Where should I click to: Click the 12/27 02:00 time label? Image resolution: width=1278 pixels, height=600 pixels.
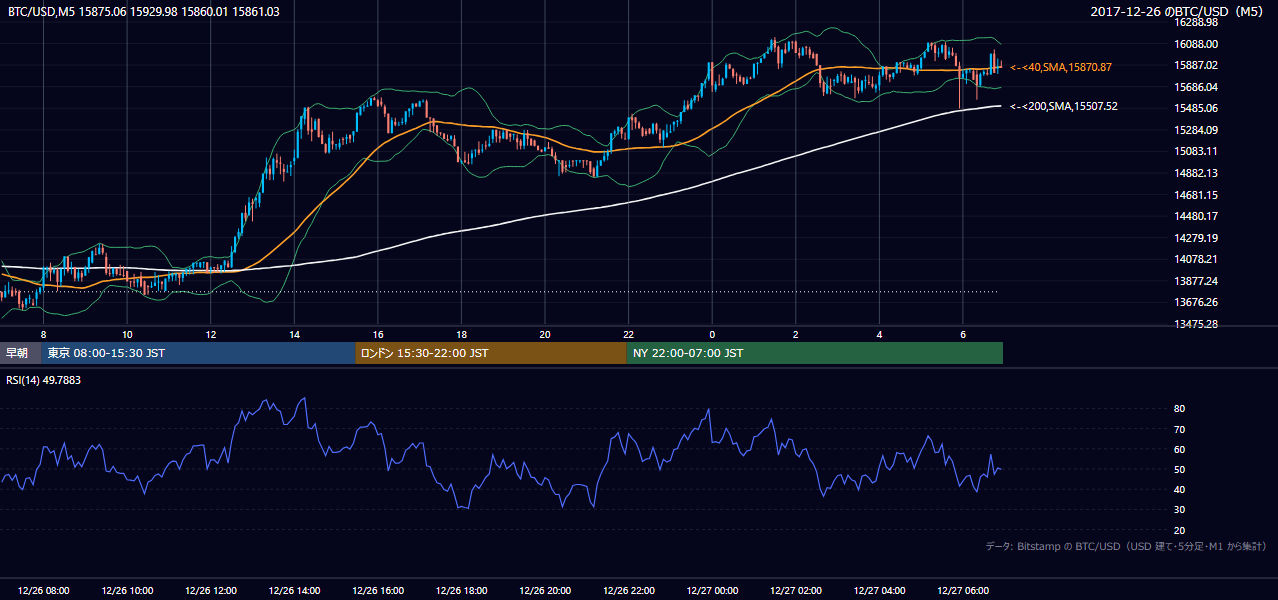tap(796, 591)
